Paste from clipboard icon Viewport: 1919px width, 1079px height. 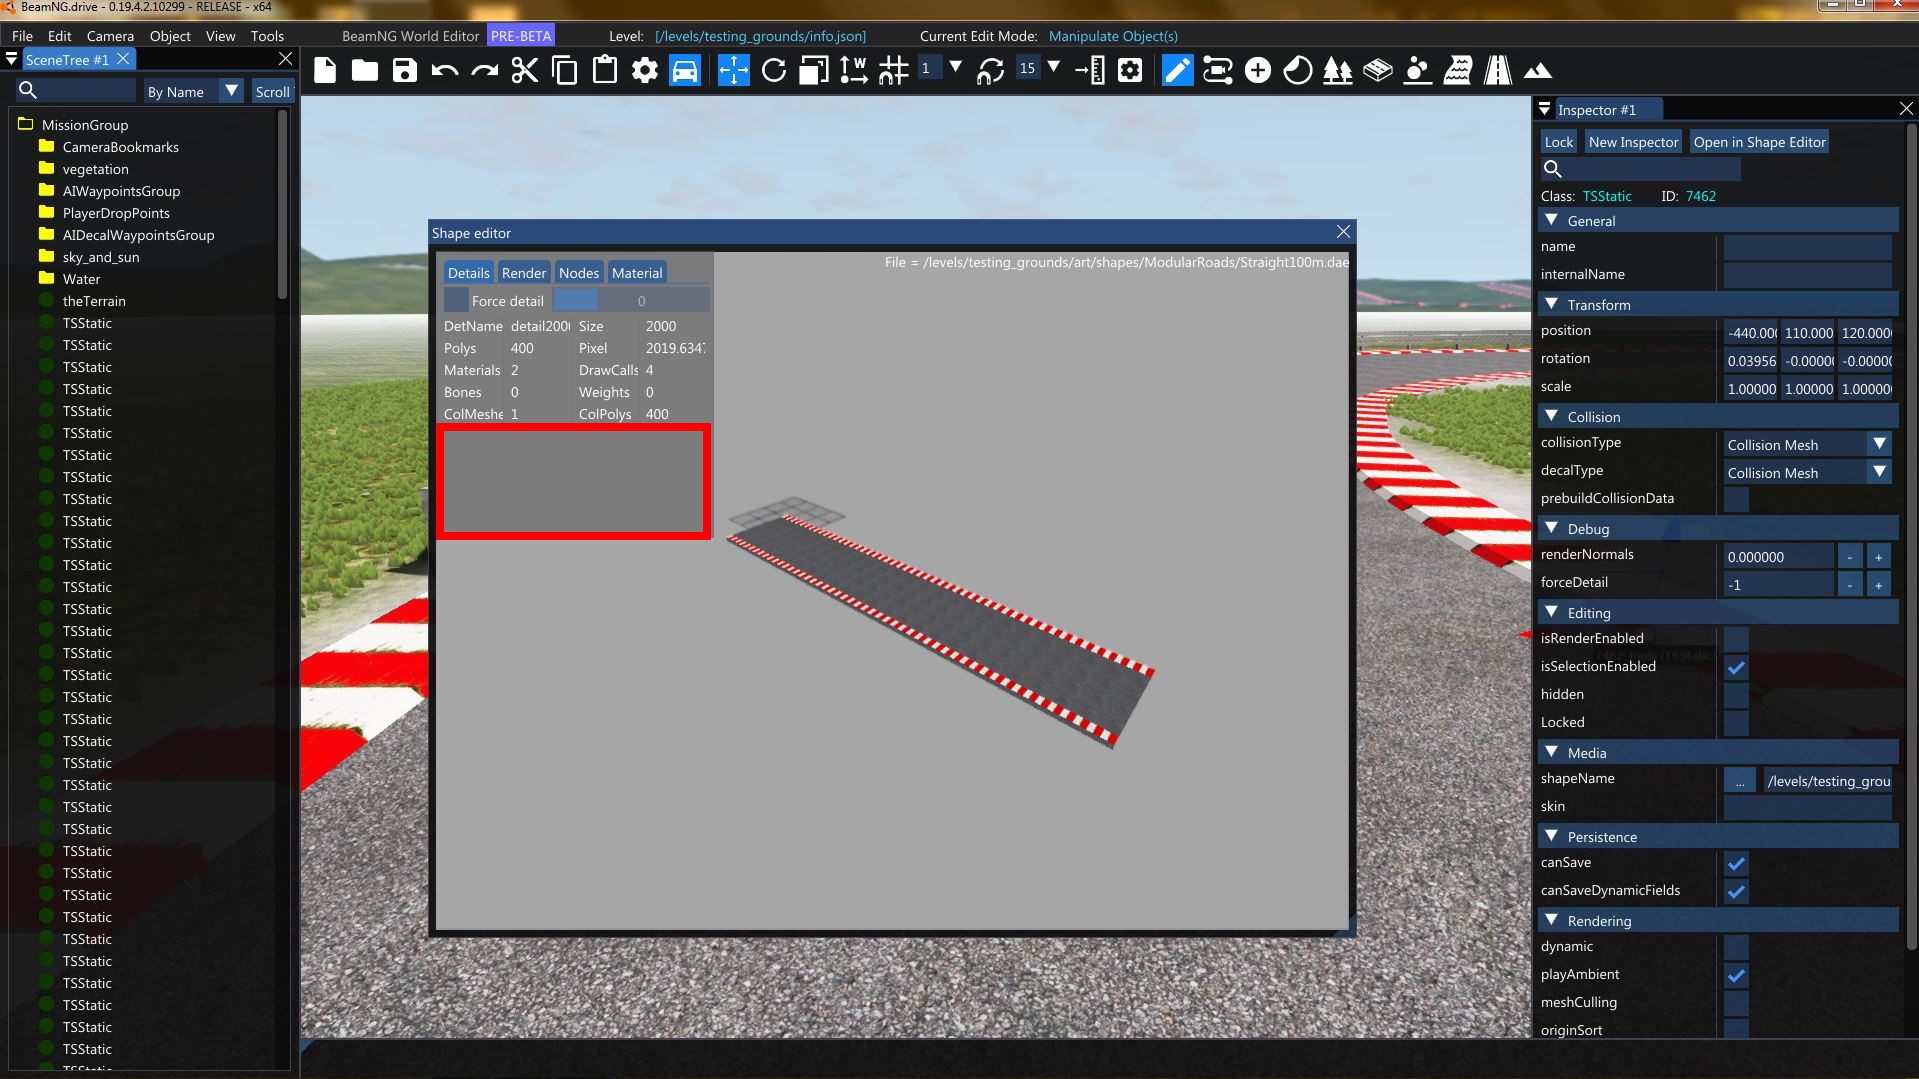[605, 70]
